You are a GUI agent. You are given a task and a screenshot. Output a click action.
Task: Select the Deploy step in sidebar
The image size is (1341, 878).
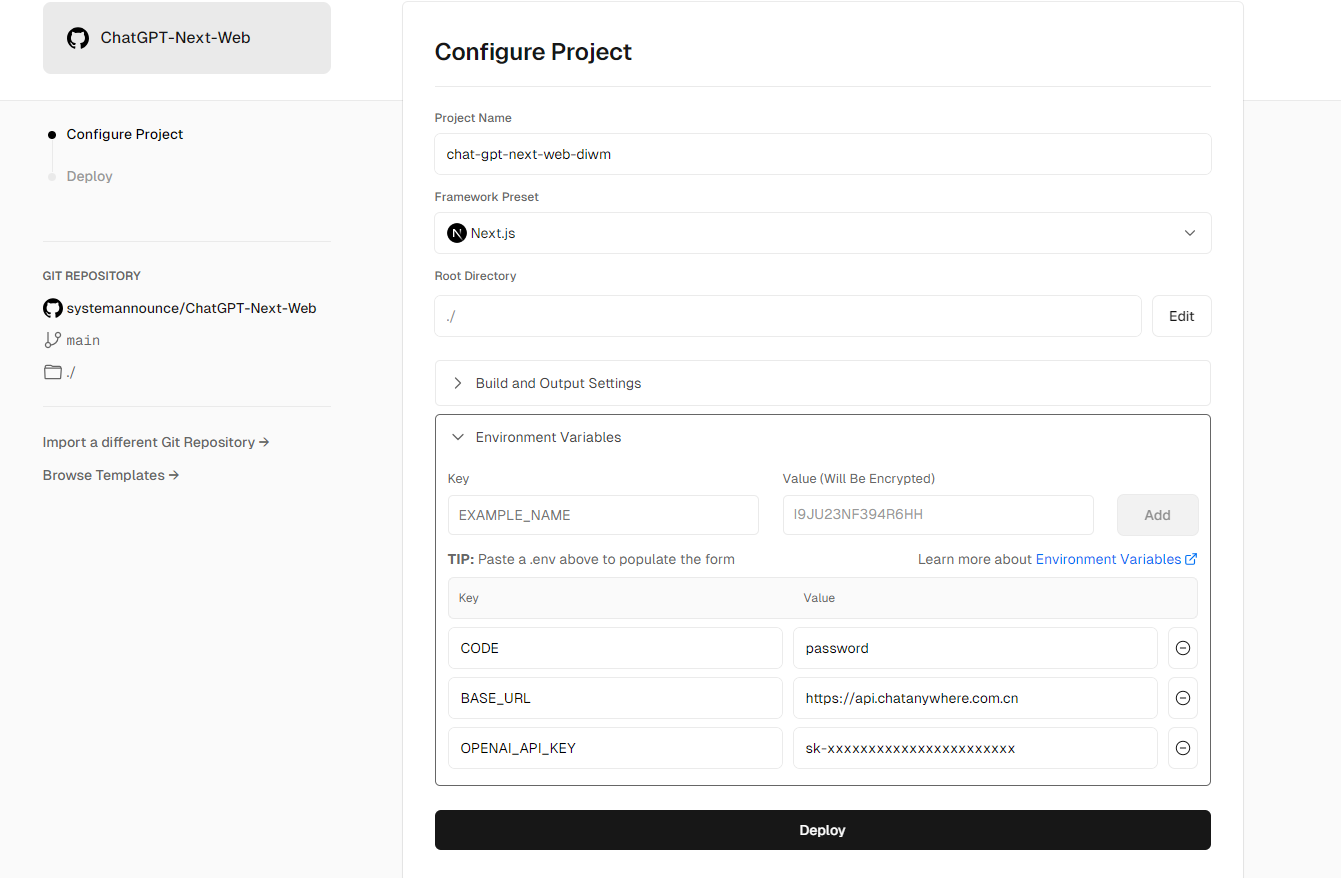pos(90,176)
